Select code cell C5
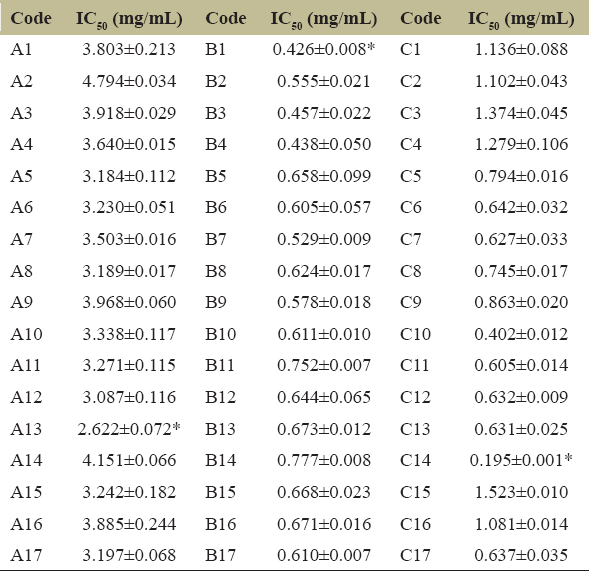 pyautogui.click(x=411, y=176)
